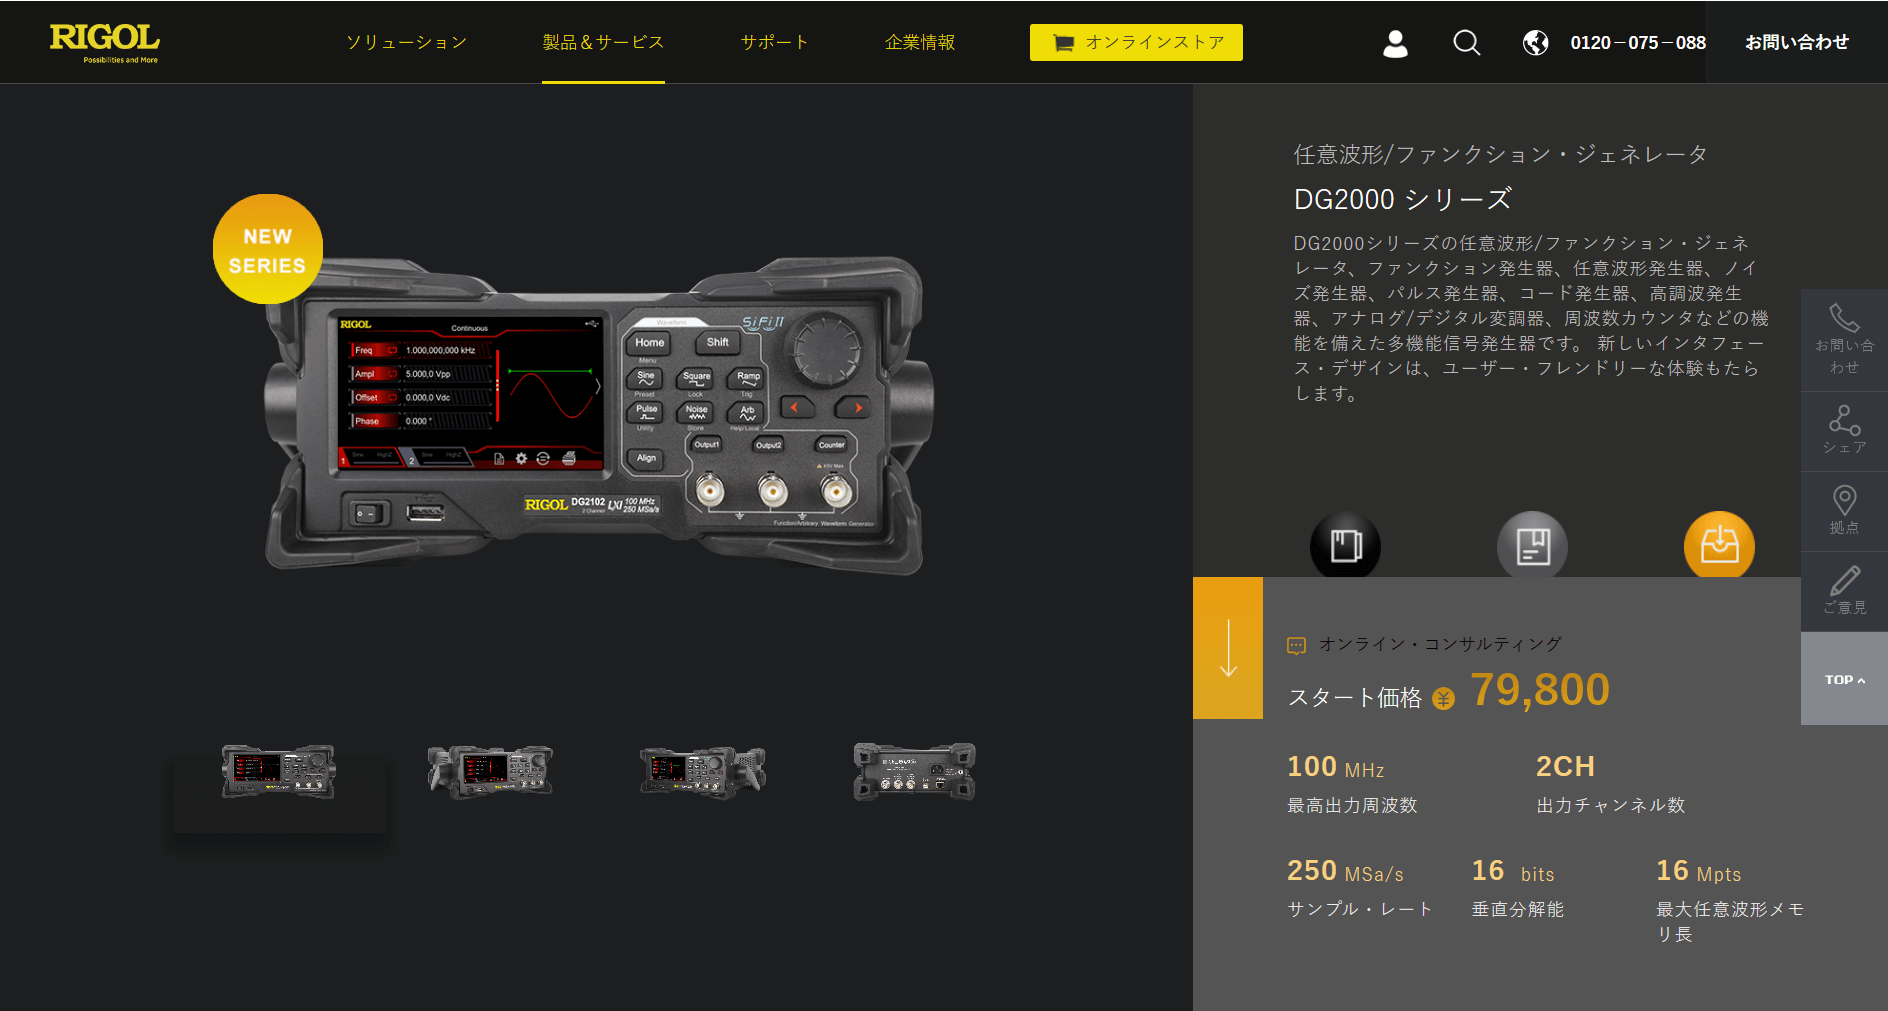The height and width of the screenshot is (1011, 1888).
Task: Click the 16 Mpts specification
Action: 1699,871
